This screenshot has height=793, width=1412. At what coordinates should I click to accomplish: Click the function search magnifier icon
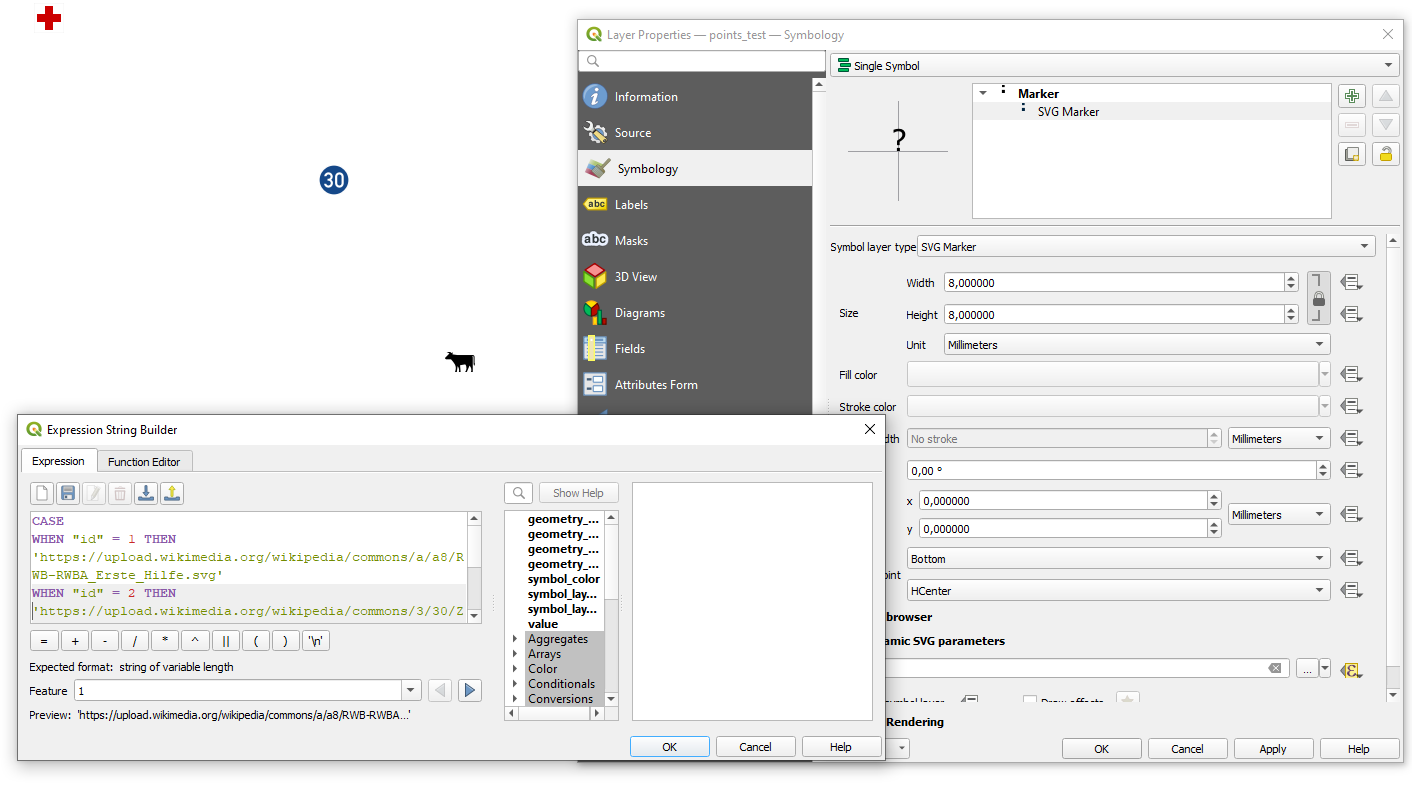519,493
